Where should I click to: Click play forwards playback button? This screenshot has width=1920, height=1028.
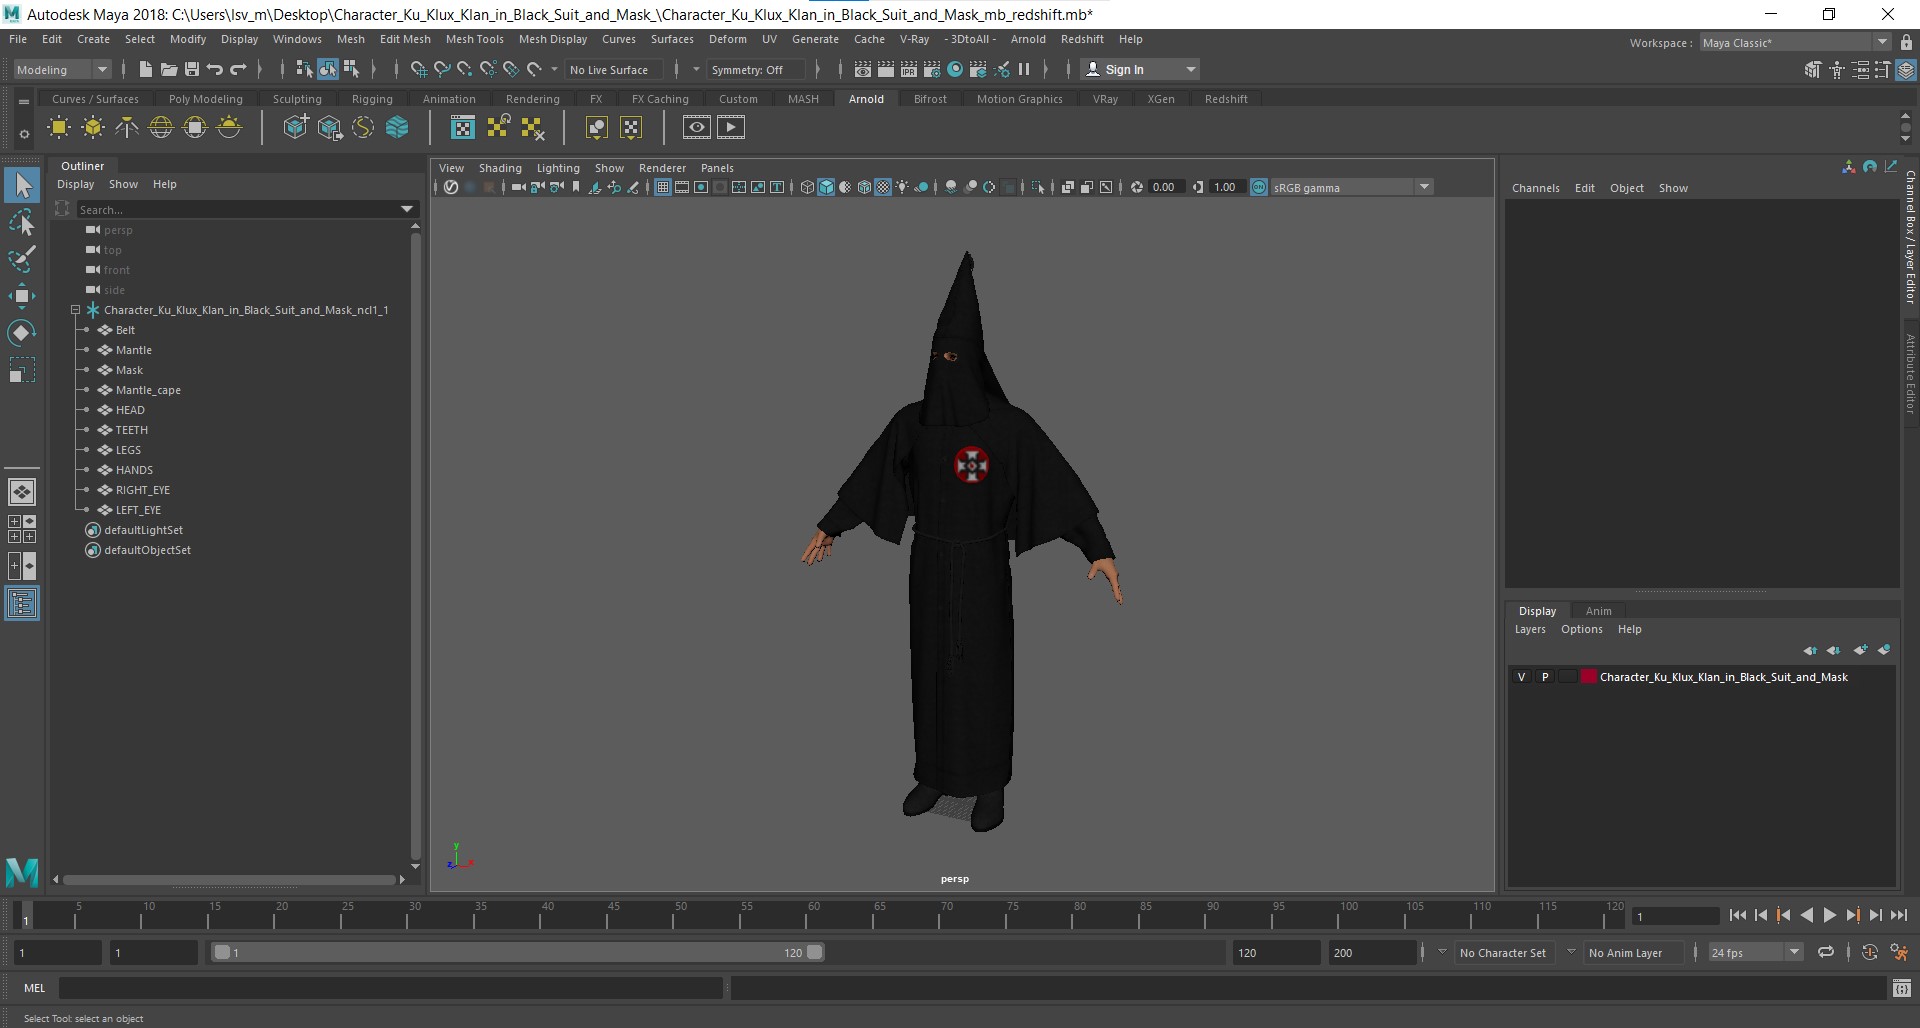click(x=1829, y=915)
